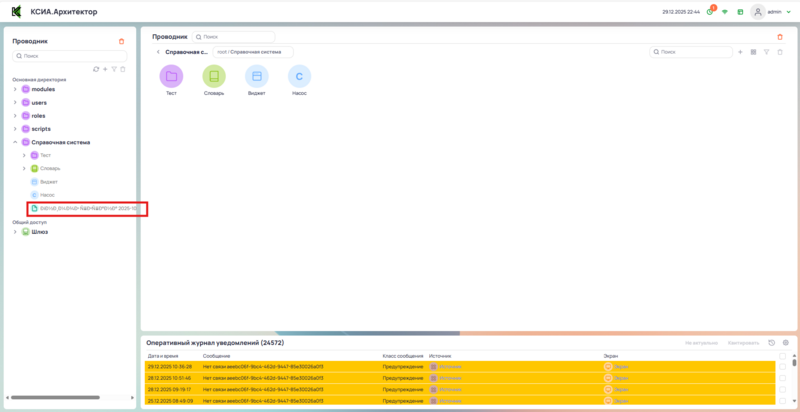Viewport: 800px width, 412px height.
Task: Select the Насос item in the tree
Action: pos(47,194)
